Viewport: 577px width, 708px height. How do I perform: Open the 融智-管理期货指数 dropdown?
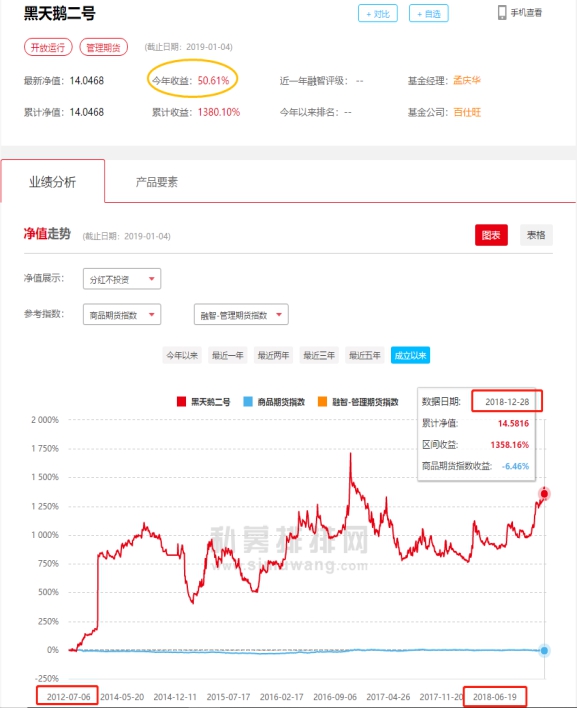click(241, 314)
